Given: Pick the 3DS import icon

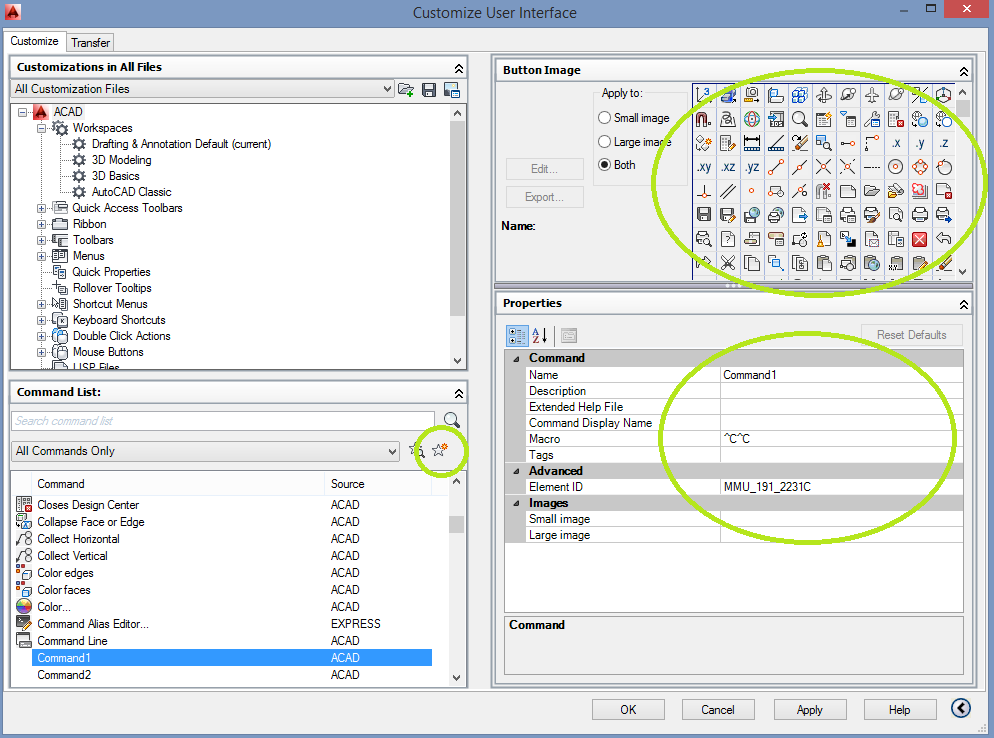Looking at the screenshot, I should click(x=775, y=119).
